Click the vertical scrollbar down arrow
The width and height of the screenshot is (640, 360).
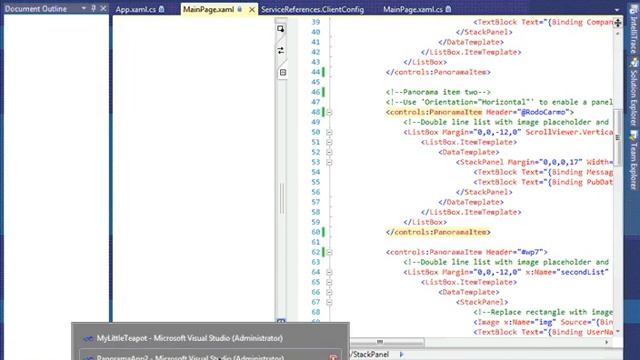(618, 331)
